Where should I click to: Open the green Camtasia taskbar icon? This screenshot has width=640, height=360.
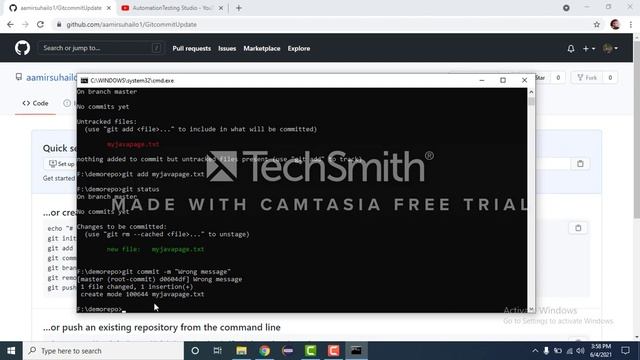(x=311, y=351)
